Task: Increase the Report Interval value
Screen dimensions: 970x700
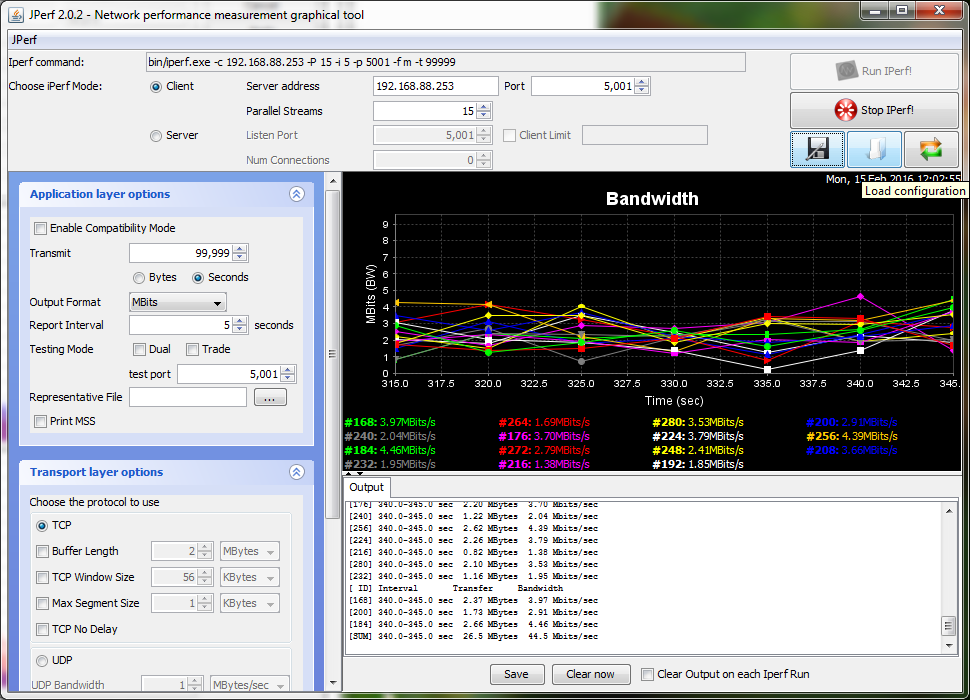Action: pyautogui.click(x=240, y=321)
